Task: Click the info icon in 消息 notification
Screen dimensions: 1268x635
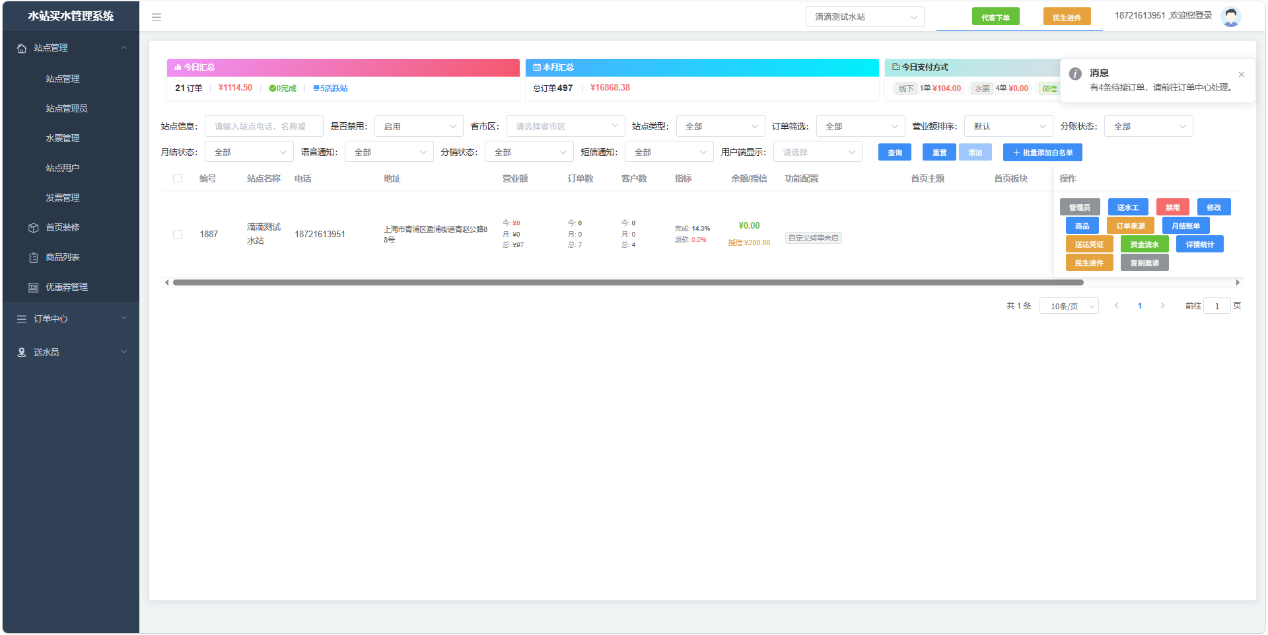Action: pyautogui.click(x=1075, y=74)
